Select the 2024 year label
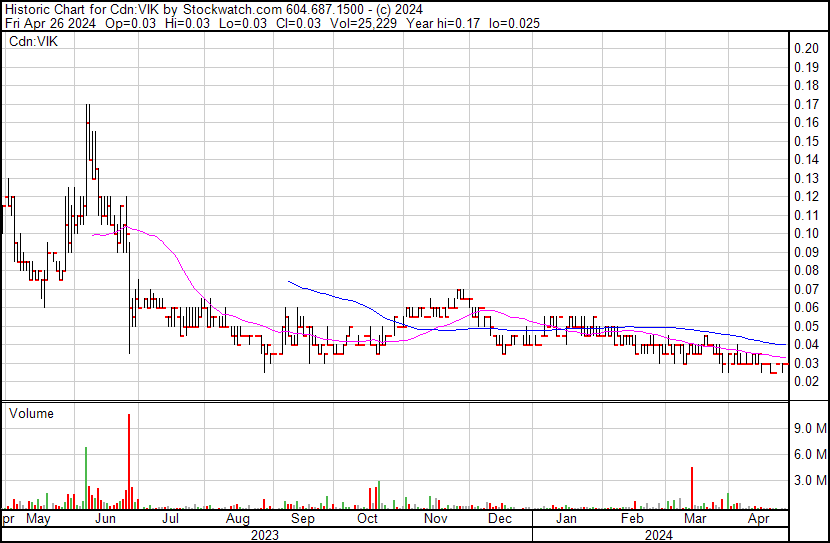 tap(660, 534)
